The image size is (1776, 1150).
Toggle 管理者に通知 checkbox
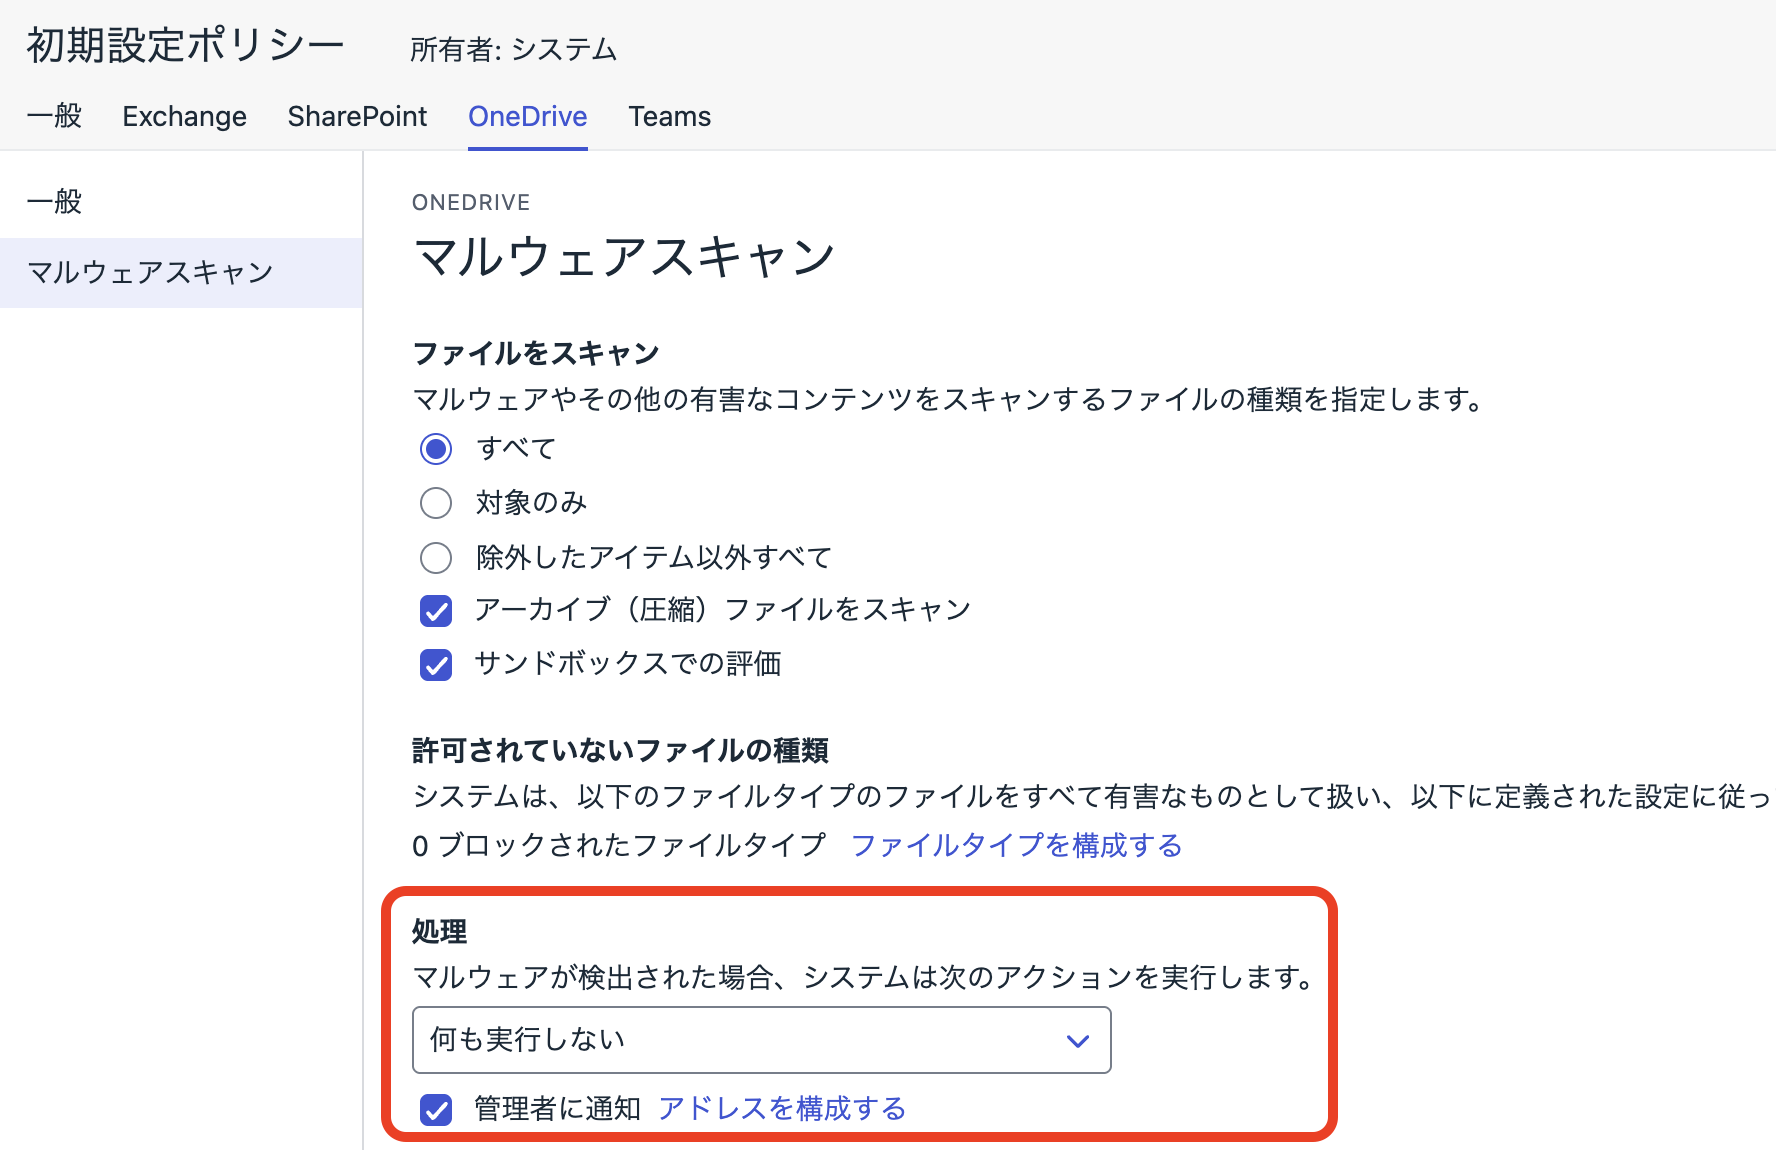click(436, 1109)
